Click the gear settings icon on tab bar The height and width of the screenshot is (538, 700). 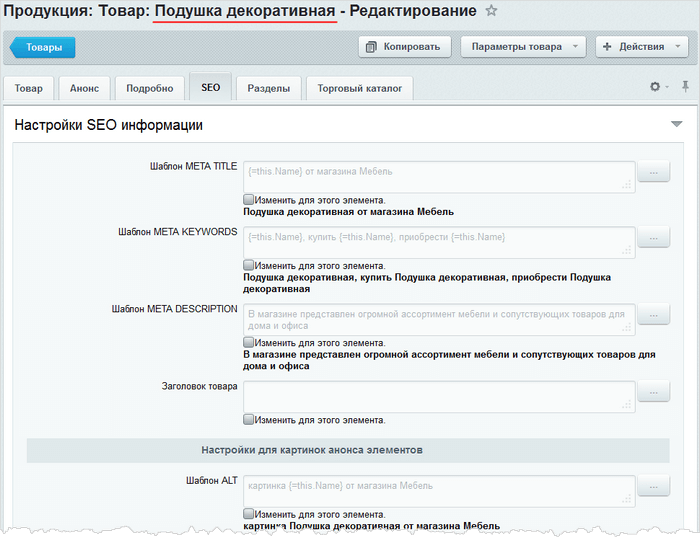(x=656, y=88)
